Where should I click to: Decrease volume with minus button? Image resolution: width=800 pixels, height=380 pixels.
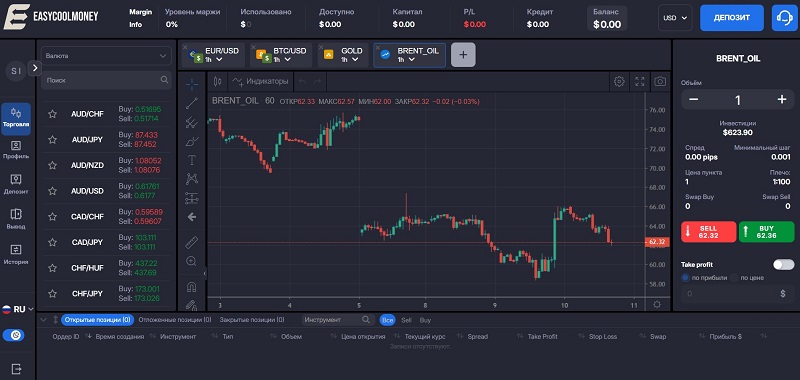click(693, 99)
